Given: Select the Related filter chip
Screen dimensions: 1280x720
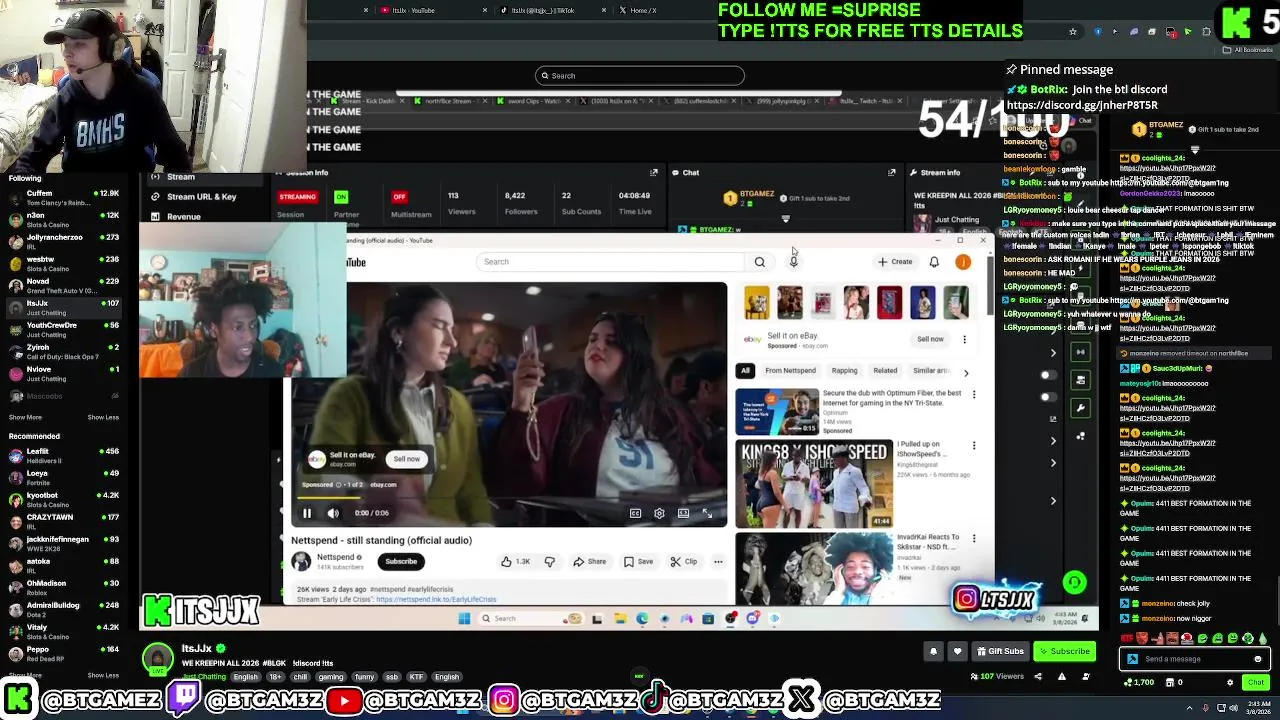Looking at the screenshot, I should pyautogui.click(x=885, y=371).
